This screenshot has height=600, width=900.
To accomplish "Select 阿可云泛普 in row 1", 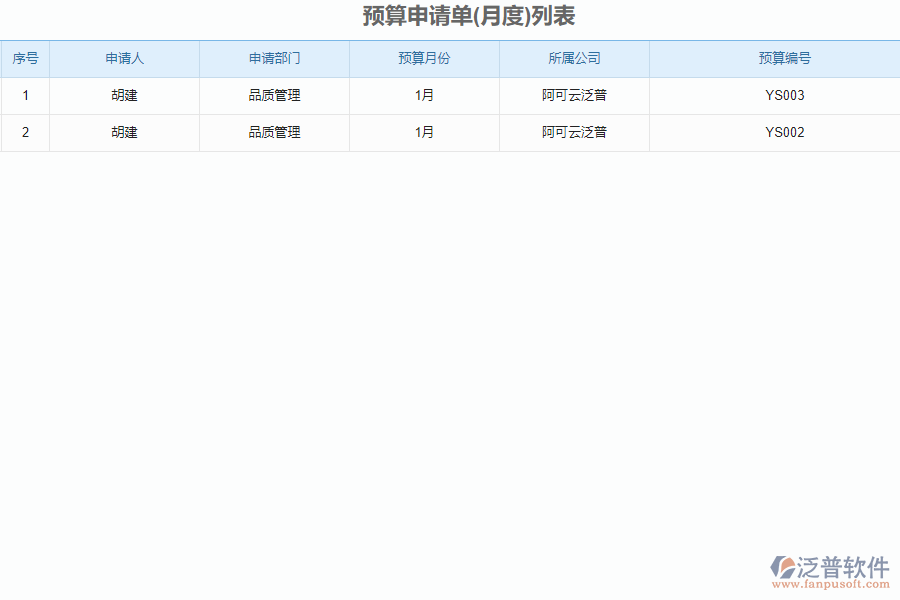I will pos(574,95).
